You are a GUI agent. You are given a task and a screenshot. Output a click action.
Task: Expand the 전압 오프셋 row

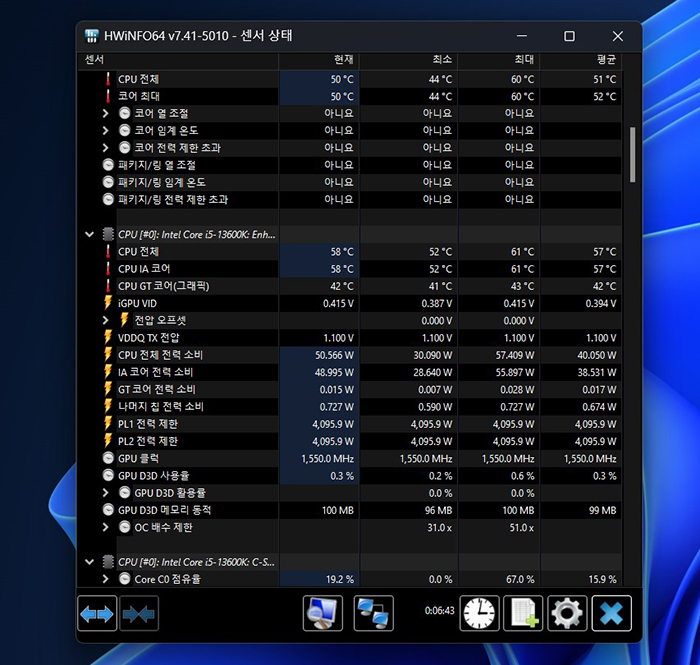click(x=106, y=320)
